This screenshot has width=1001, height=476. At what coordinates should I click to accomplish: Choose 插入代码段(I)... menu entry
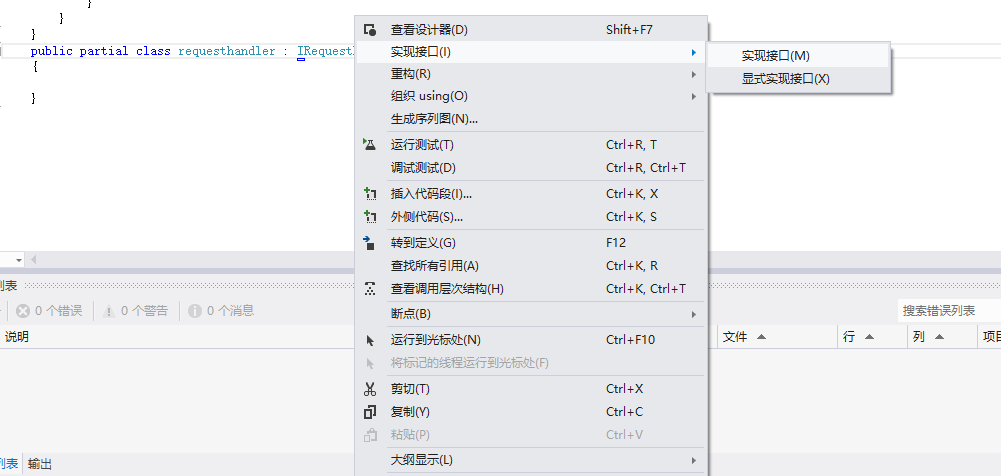click(x=531, y=193)
